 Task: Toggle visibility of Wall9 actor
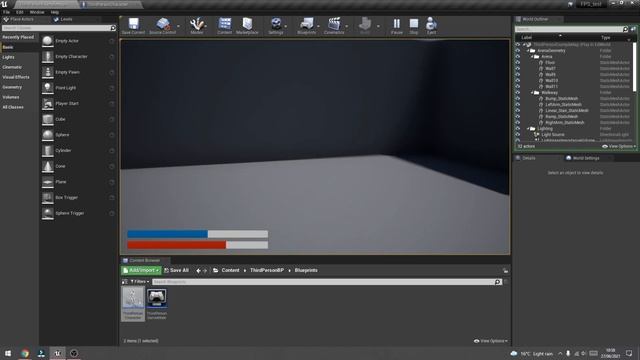click(x=518, y=75)
